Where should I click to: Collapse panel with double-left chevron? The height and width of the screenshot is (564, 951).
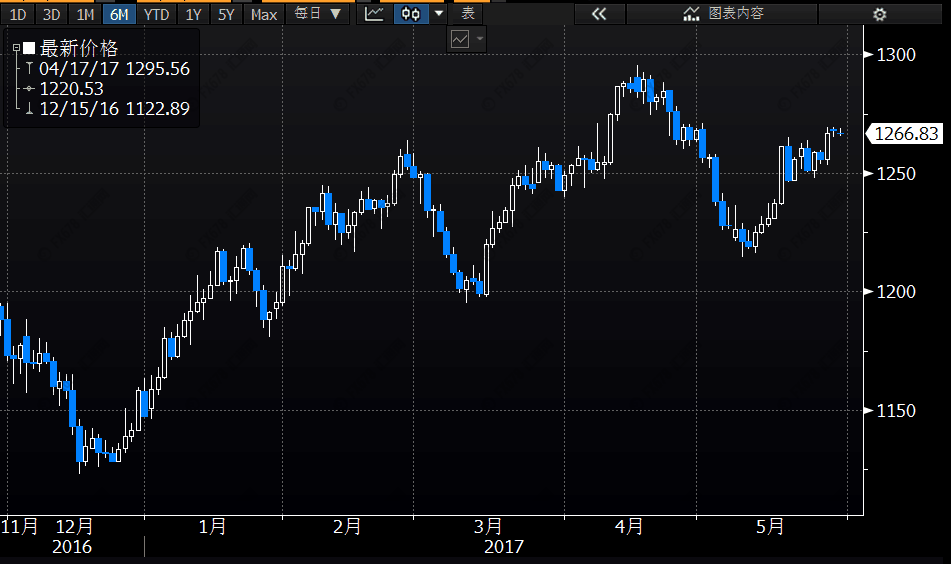click(x=599, y=14)
